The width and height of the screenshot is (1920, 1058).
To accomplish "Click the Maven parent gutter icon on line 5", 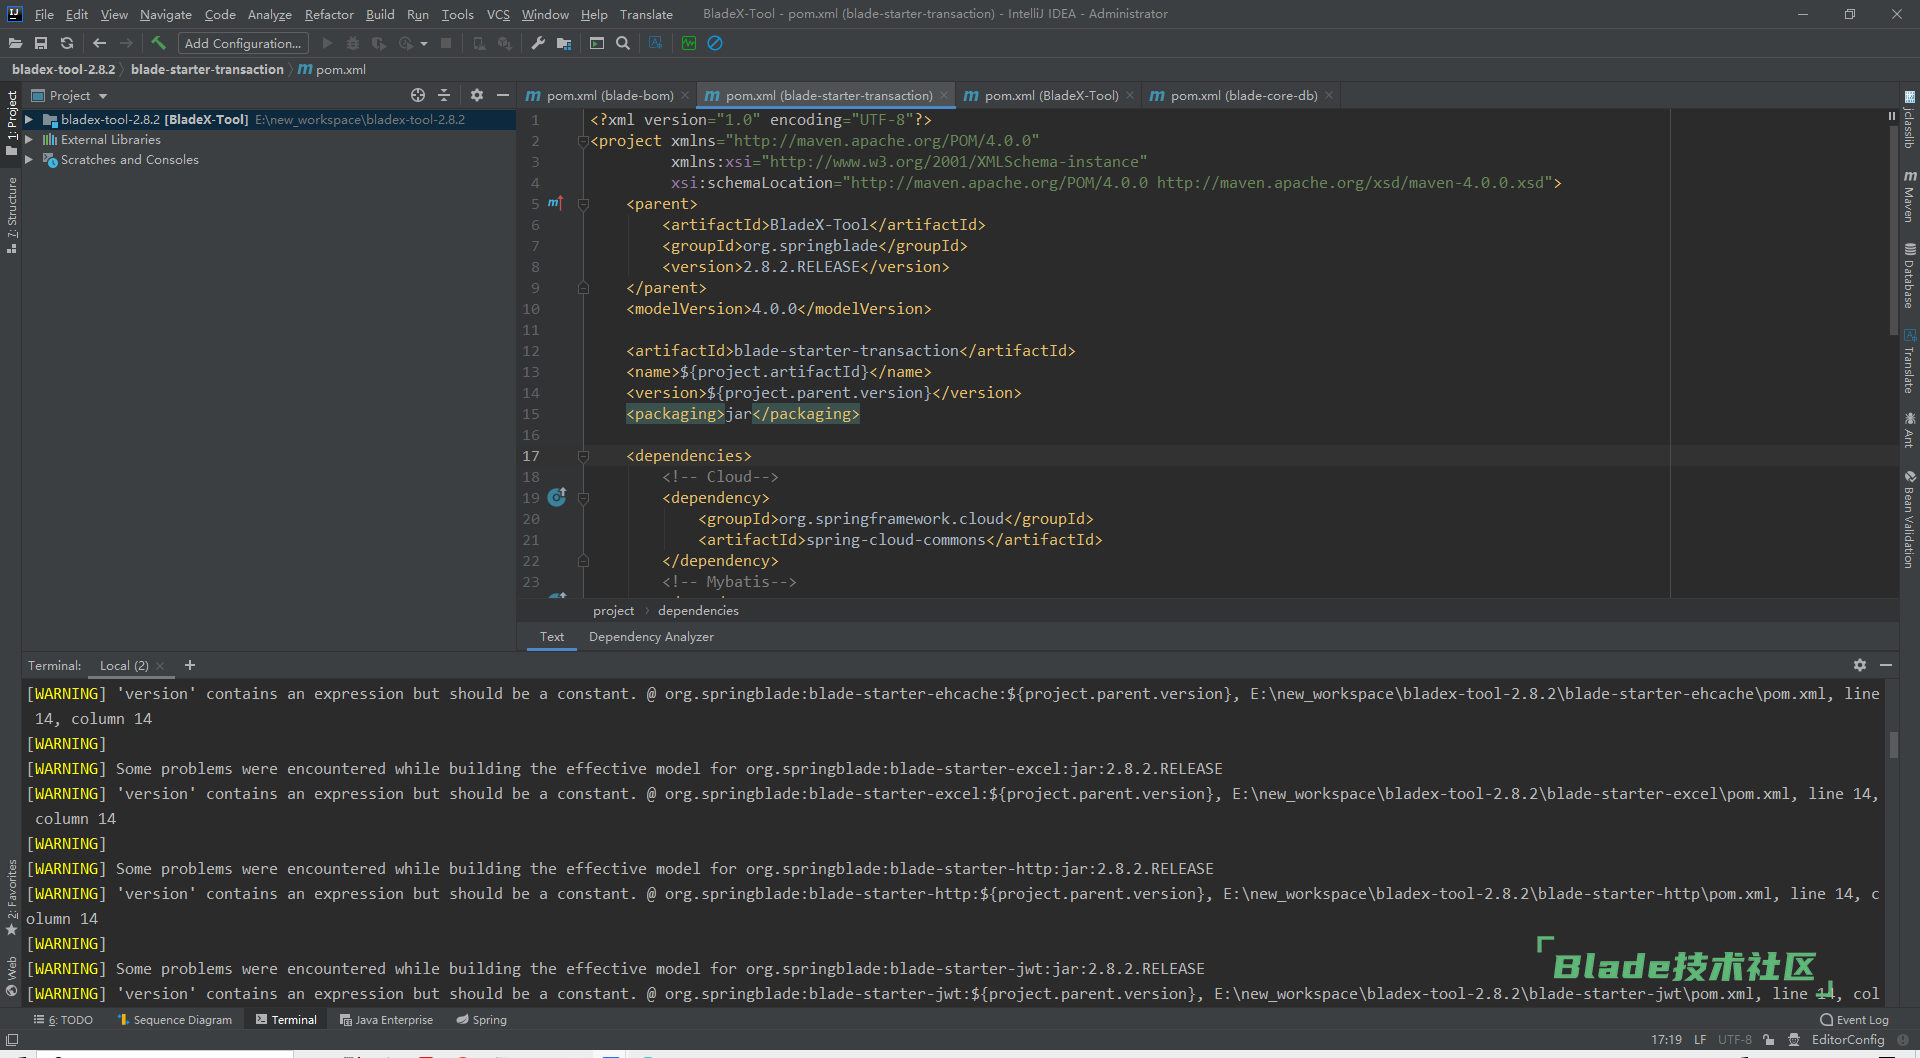I will click(x=555, y=203).
